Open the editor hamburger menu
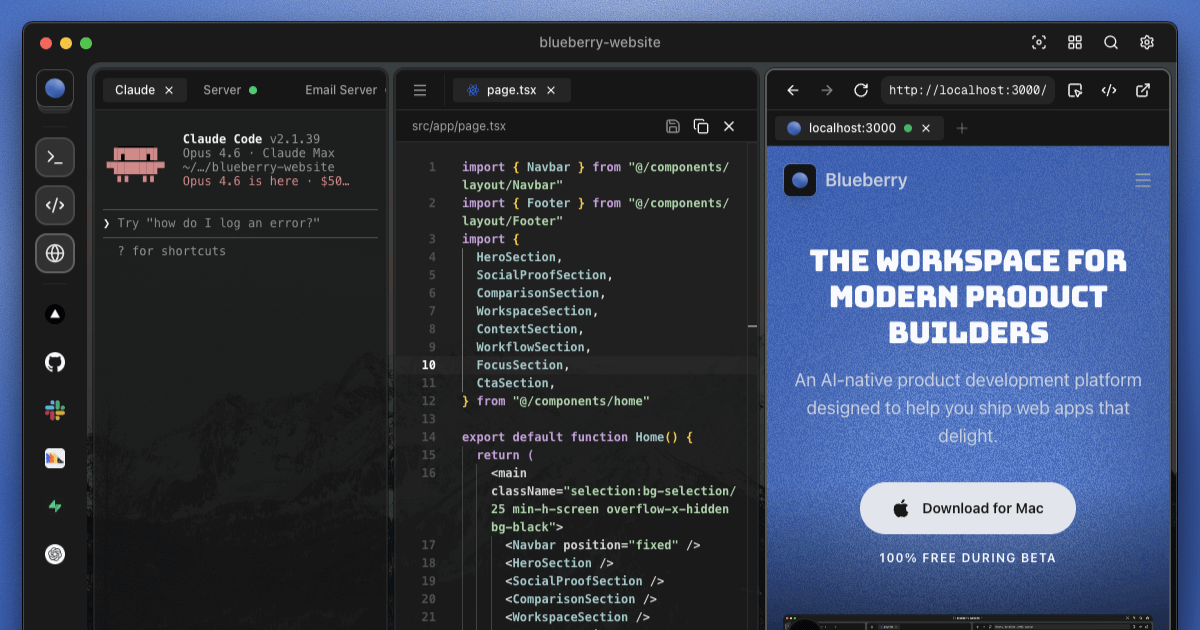Screen dimensions: 1200x630 [419, 89]
